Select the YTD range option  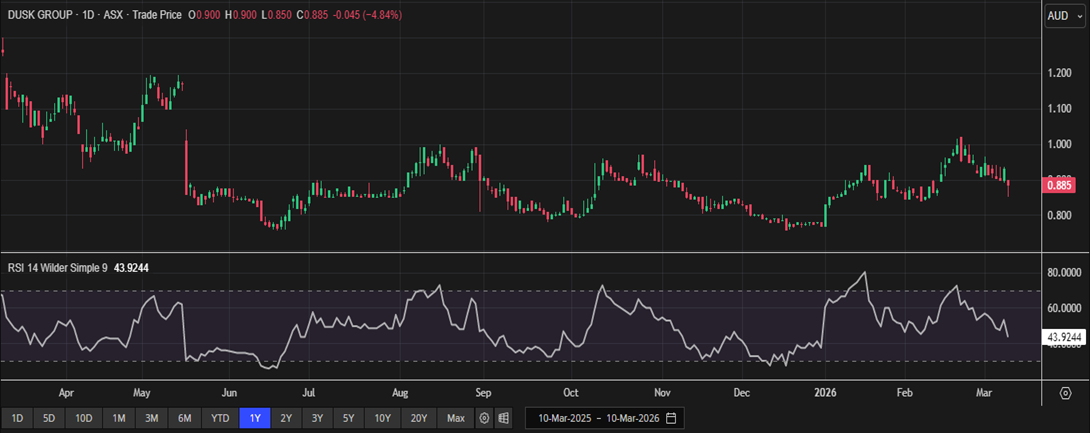coord(220,417)
